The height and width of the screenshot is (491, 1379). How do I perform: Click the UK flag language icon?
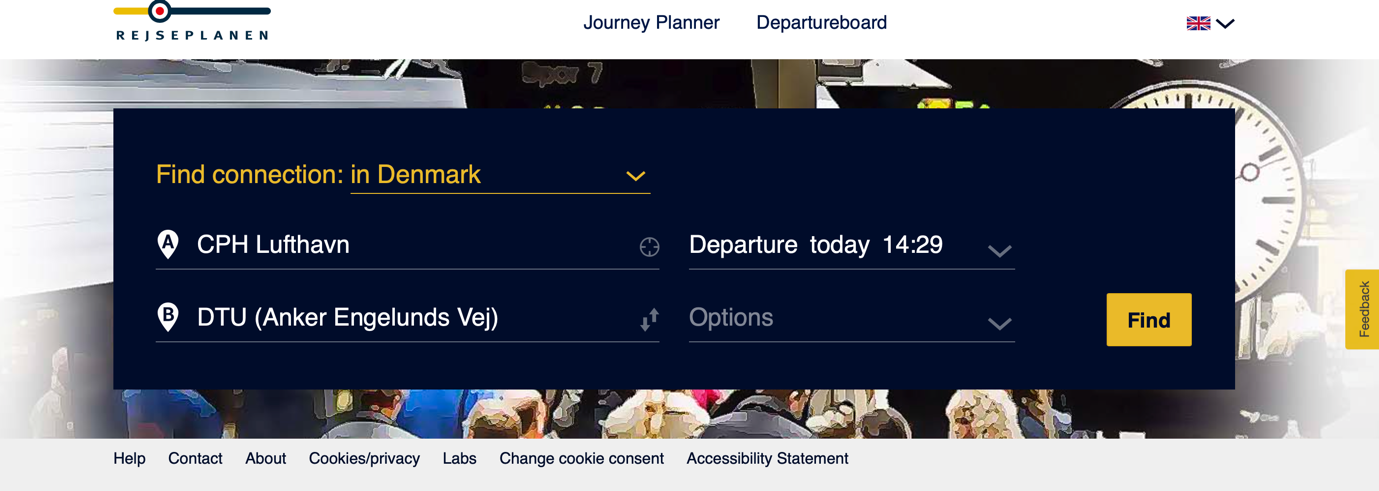pos(1198,23)
